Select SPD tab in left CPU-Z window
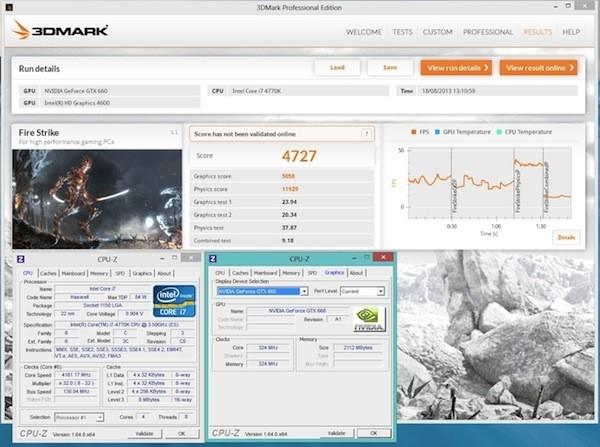The height and width of the screenshot is (447, 600). 120,273
